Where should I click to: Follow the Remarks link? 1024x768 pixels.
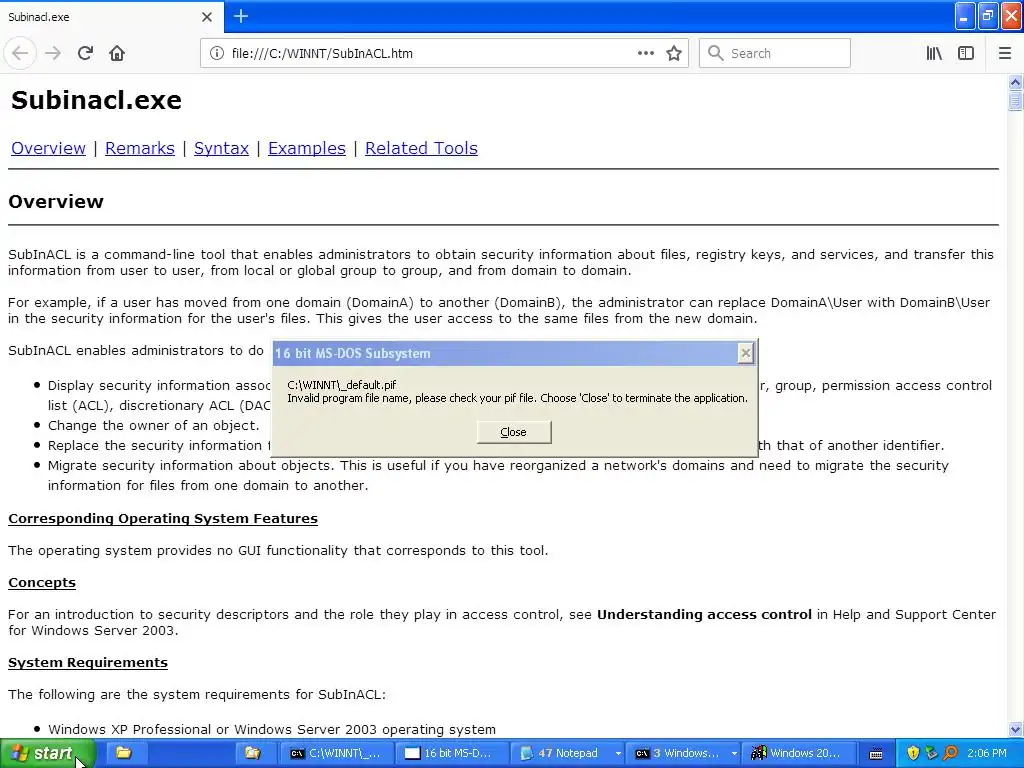click(140, 148)
